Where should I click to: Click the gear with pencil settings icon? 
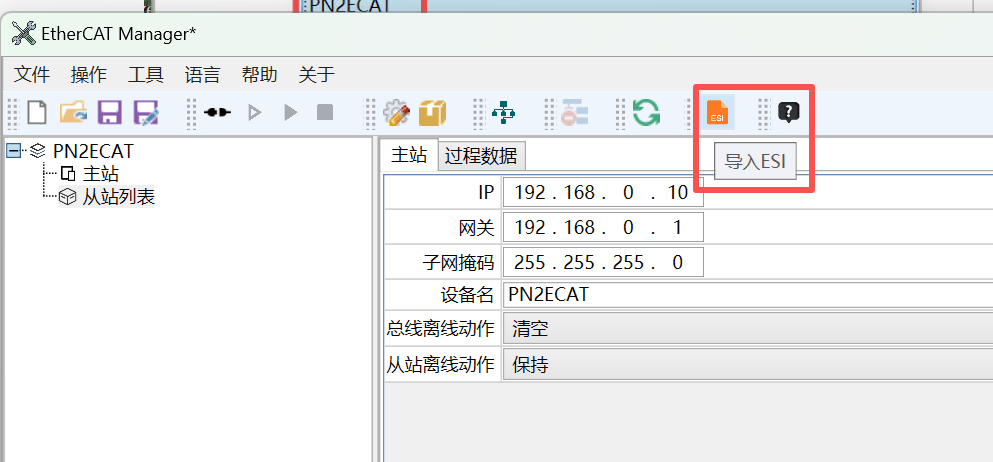[397, 113]
